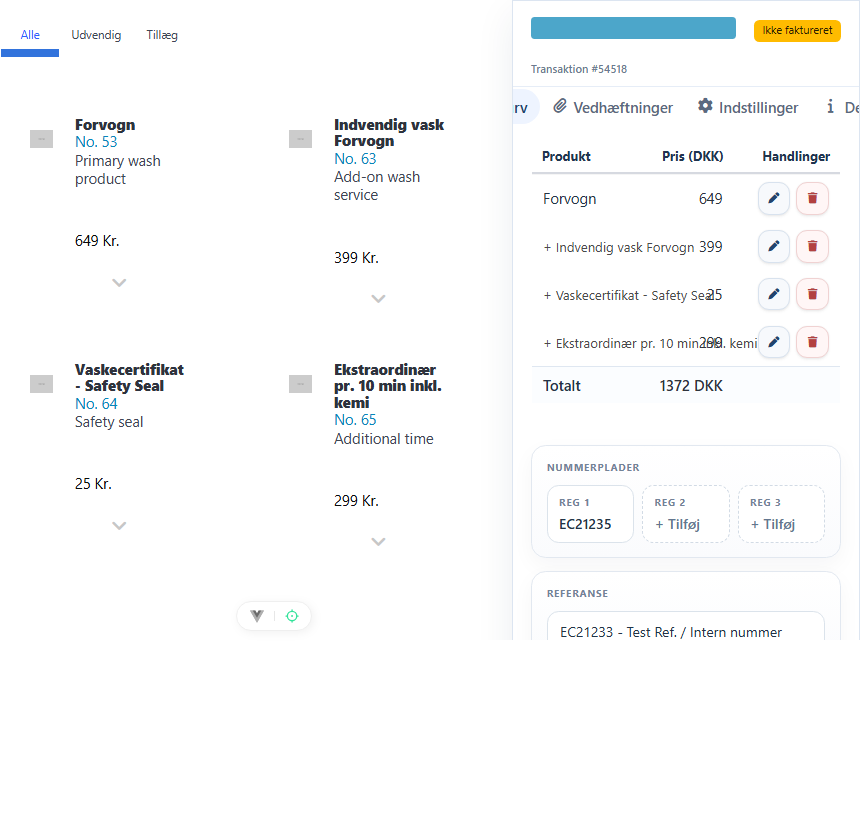Click the Ekstraordinær pr. 10 min card title
This screenshot has height=840, width=860.
pyautogui.click(x=388, y=386)
